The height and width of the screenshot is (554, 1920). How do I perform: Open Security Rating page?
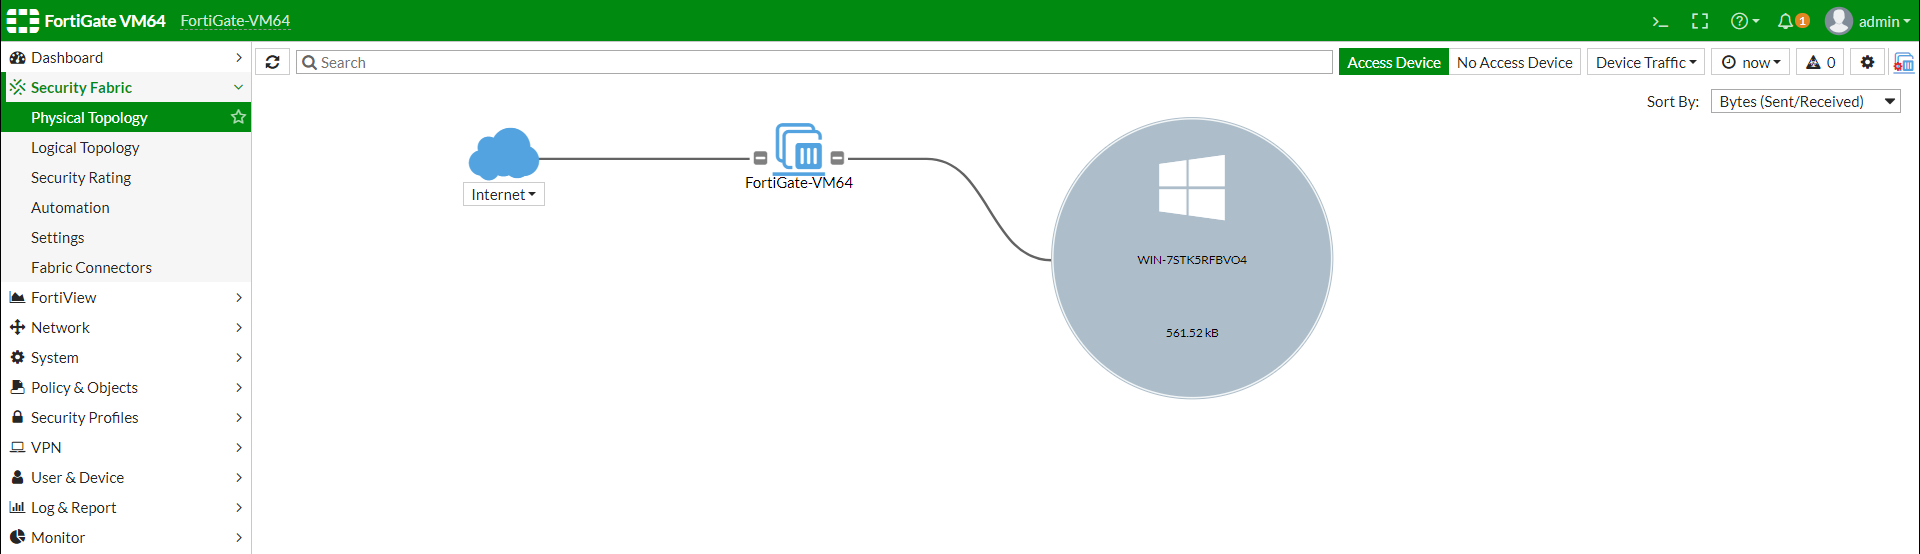point(126,177)
